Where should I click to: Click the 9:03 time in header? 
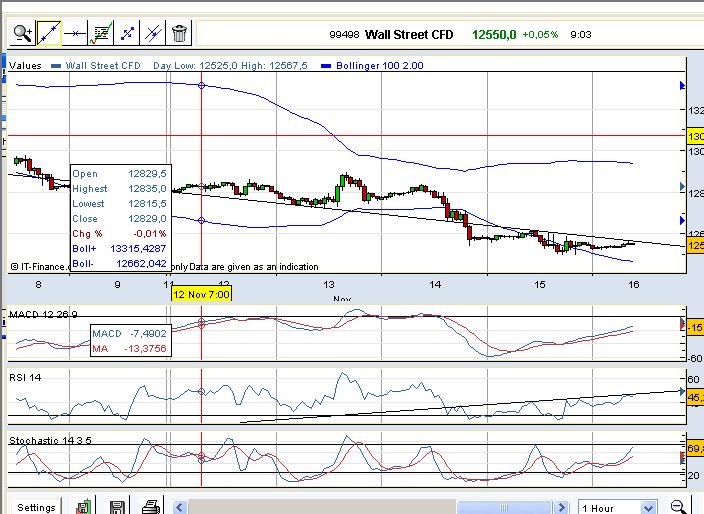pyautogui.click(x=581, y=35)
